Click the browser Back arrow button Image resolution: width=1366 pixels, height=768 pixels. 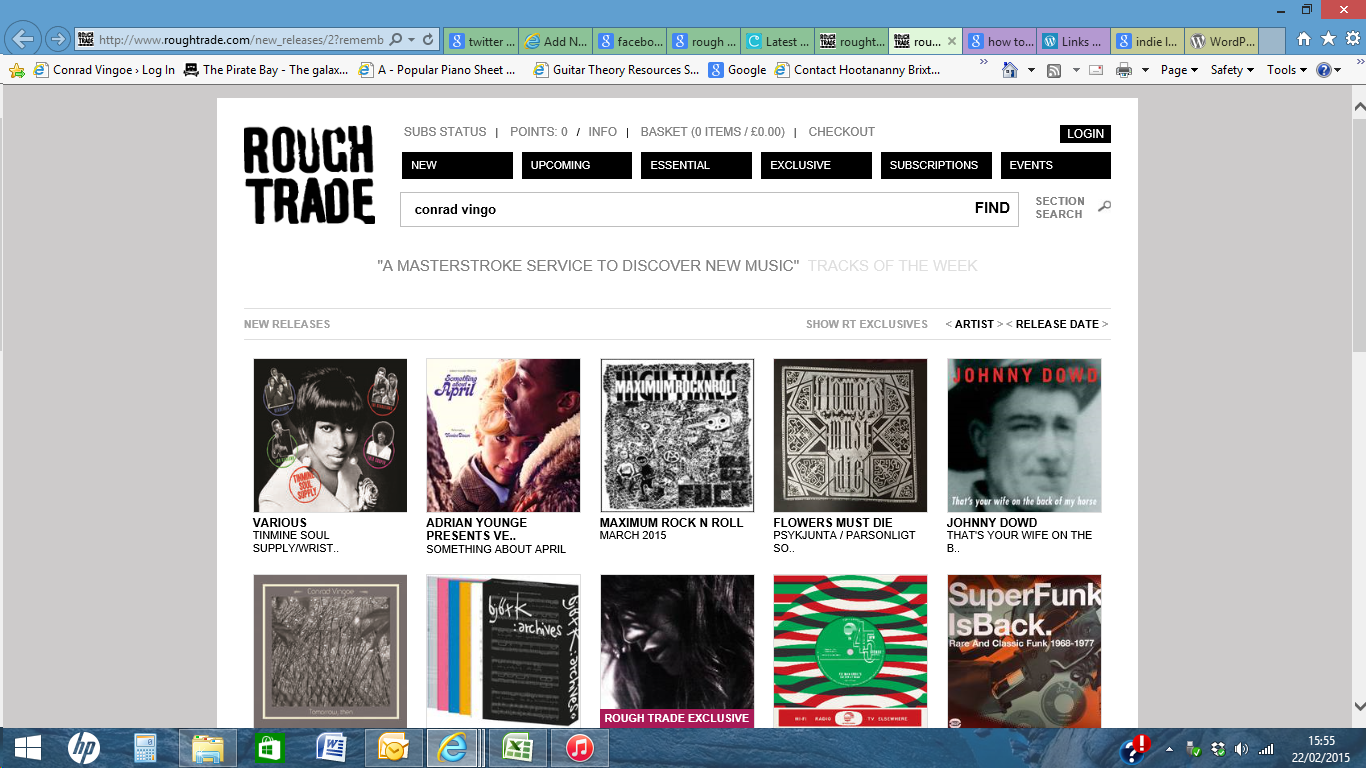coord(23,40)
